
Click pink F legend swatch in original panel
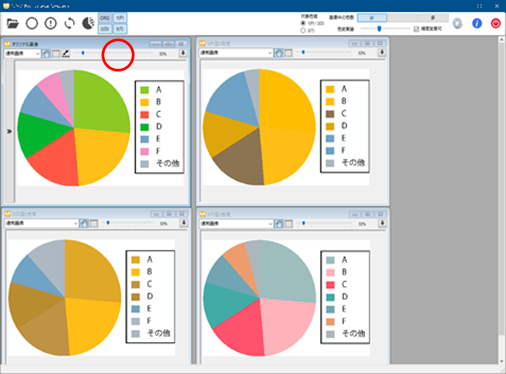(x=144, y=151)
